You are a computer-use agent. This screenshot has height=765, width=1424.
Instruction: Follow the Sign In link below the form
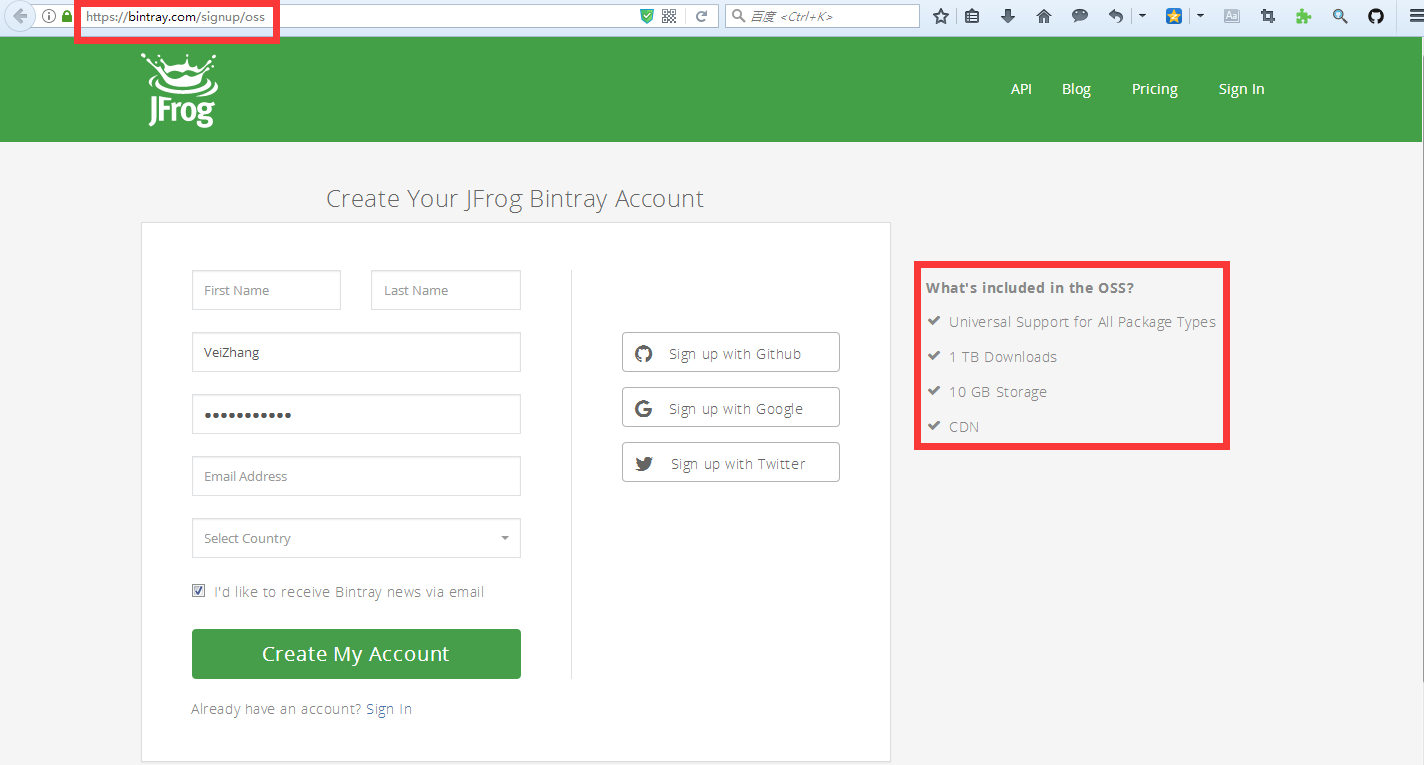389,709
